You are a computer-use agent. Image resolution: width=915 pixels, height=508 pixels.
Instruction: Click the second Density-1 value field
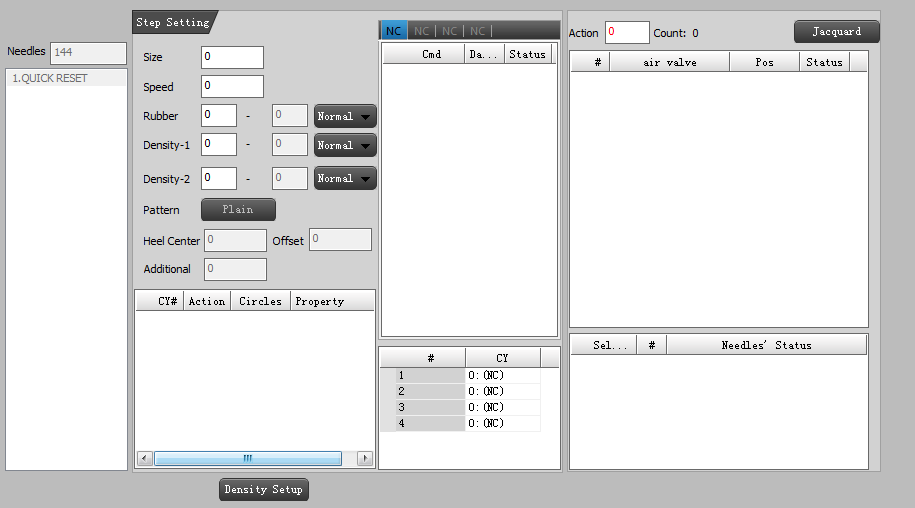coord(289,145)
